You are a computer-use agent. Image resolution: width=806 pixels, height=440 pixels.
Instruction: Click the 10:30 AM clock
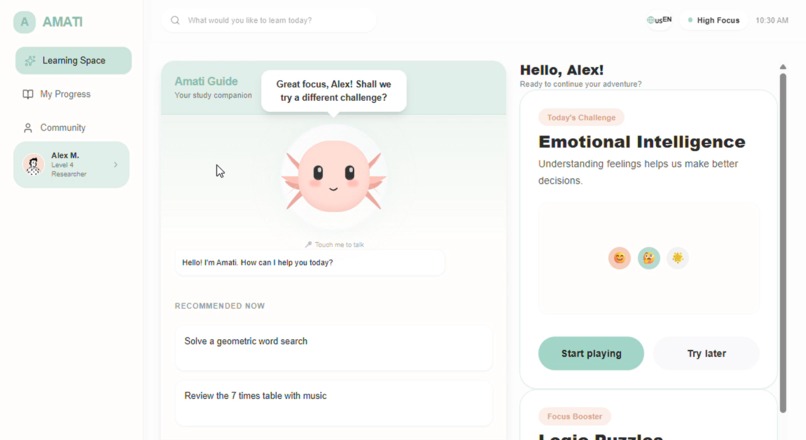(x=772, y=21)
